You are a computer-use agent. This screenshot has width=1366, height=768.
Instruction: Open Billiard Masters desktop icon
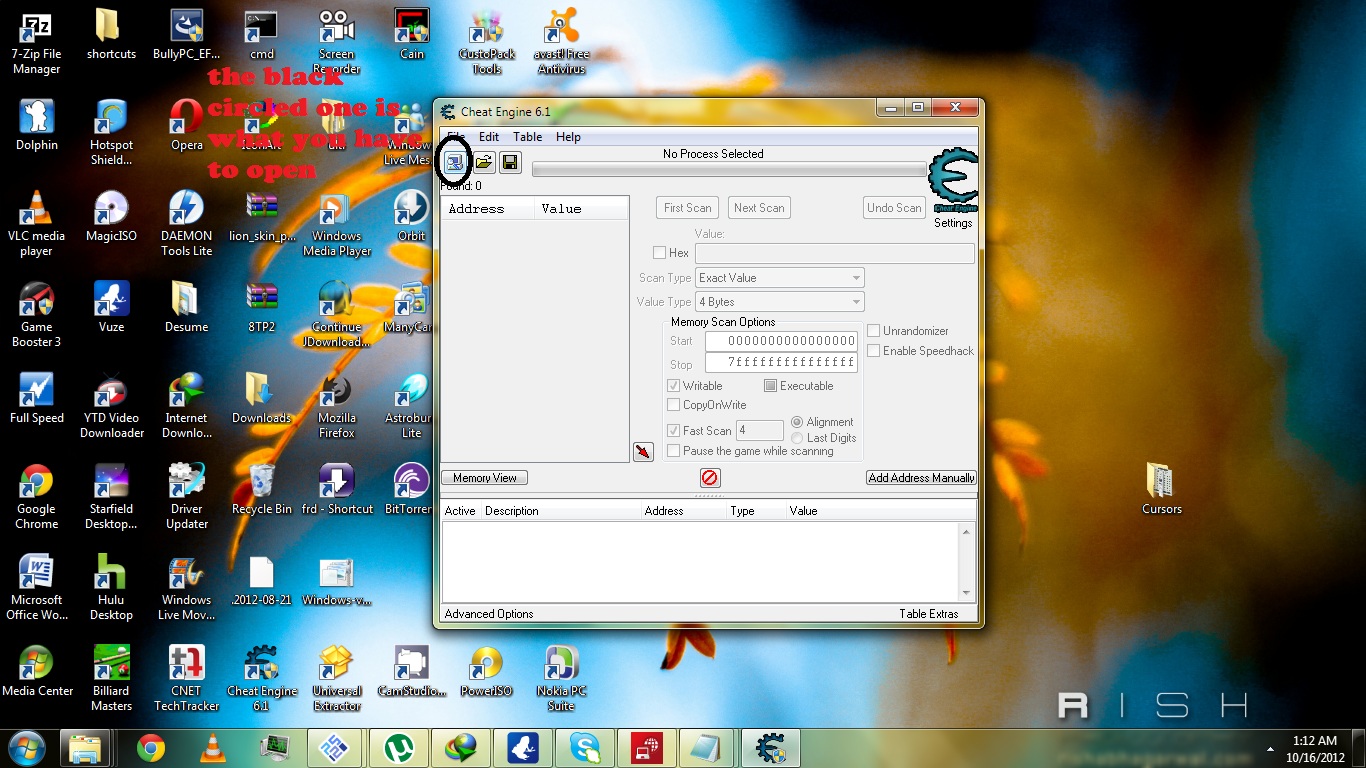coord(111,678)
